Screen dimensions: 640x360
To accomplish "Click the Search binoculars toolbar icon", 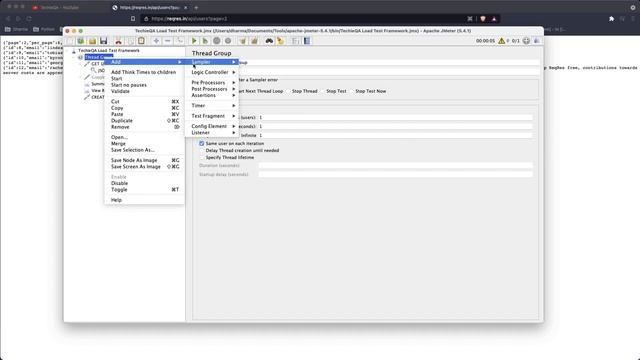I will click(269, 41).
